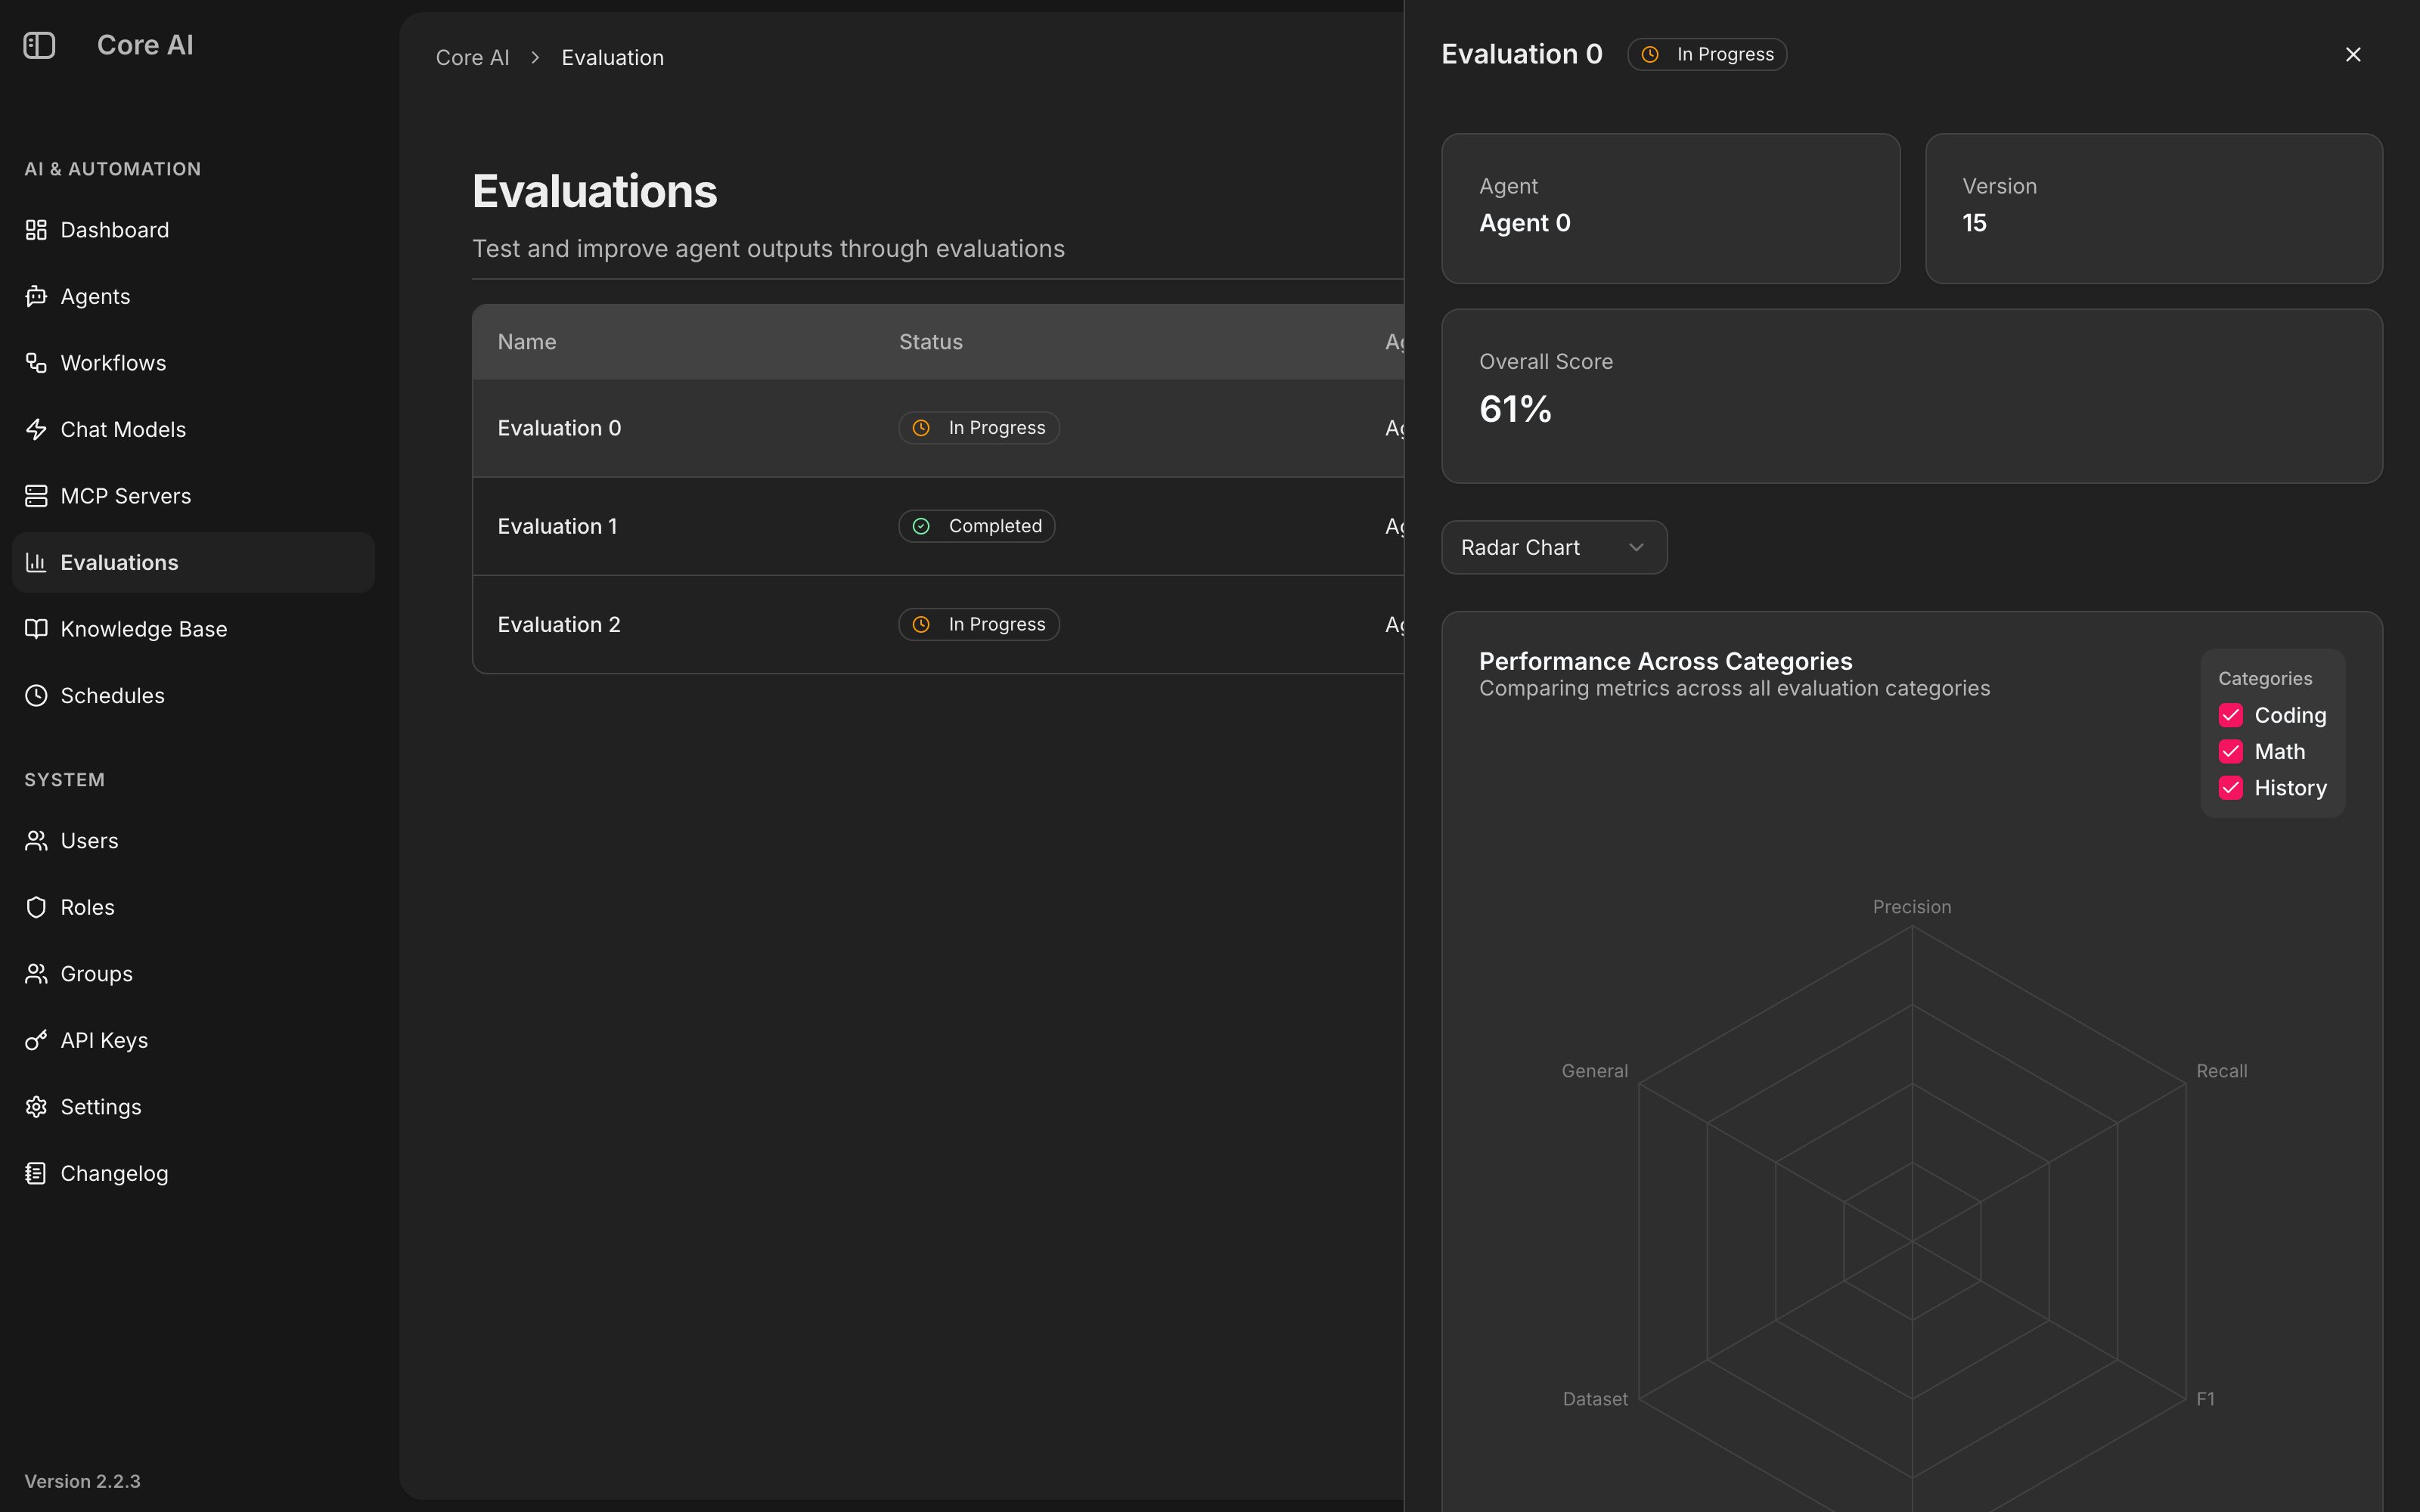Click the Groups icon in sidebar

pyautogui.click(x=36, y=974)
